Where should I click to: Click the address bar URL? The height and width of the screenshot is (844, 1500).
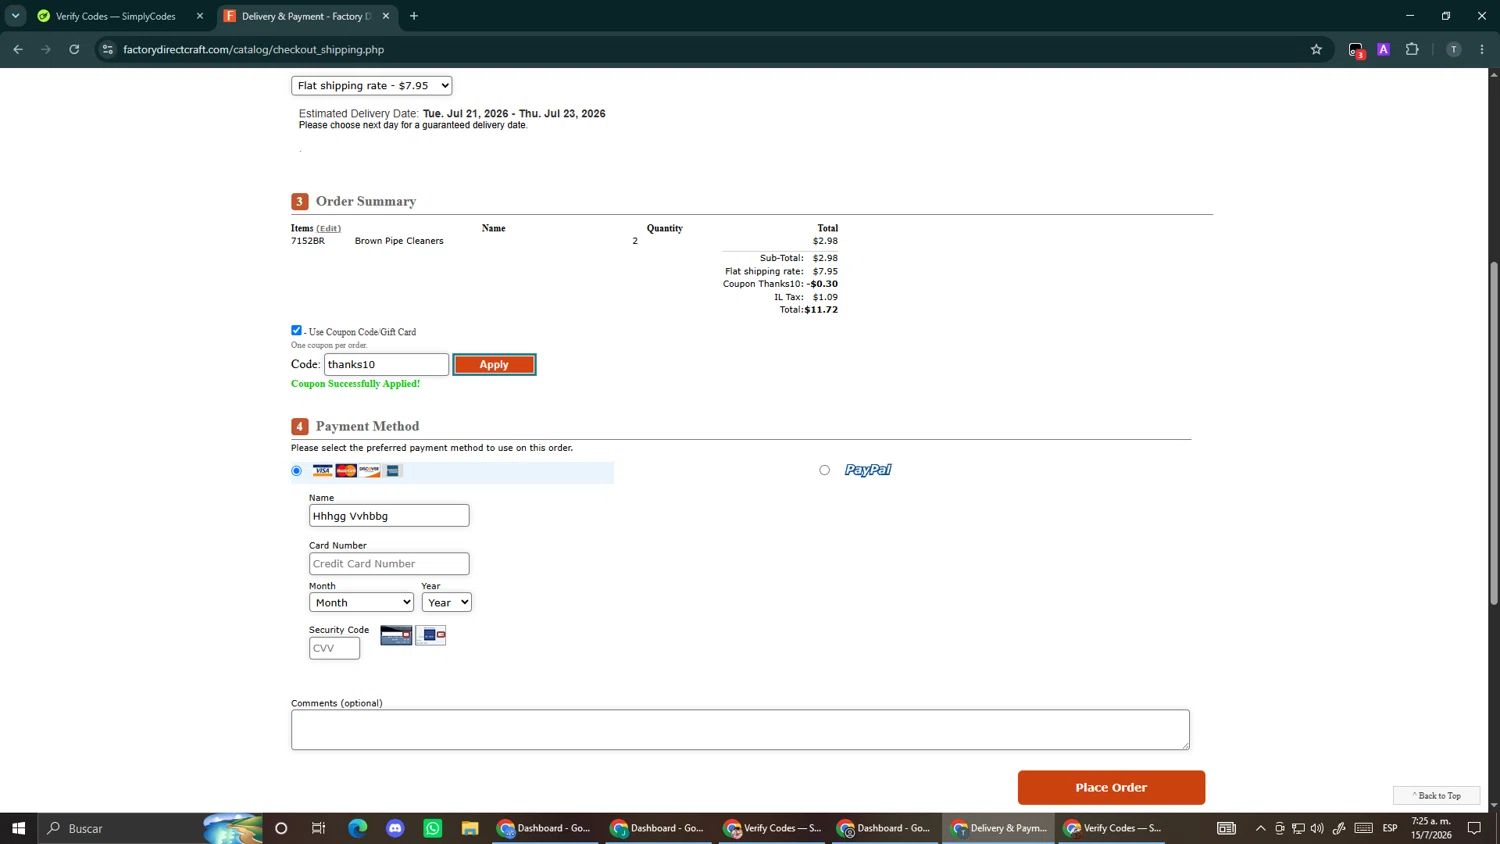pos(253,49)
